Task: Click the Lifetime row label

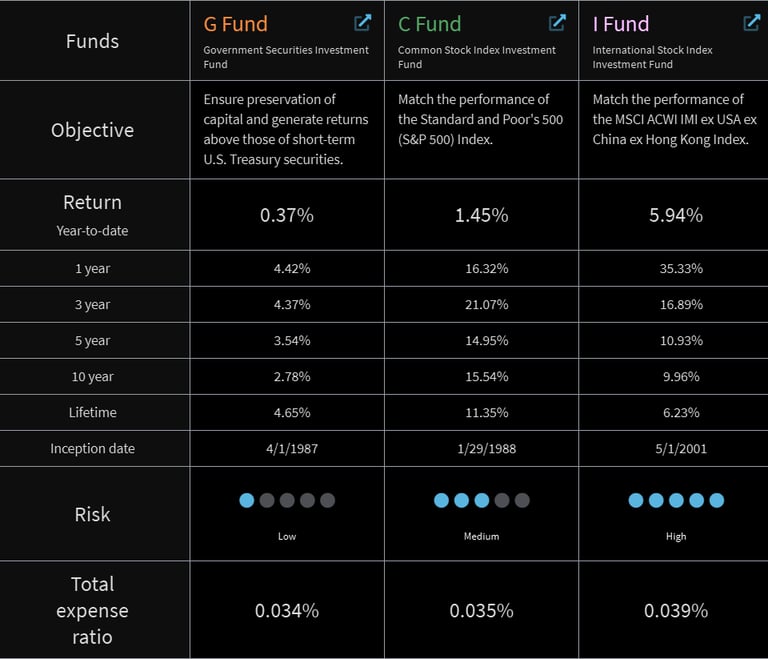Action: pyautogui.click(x=92, y=413)
